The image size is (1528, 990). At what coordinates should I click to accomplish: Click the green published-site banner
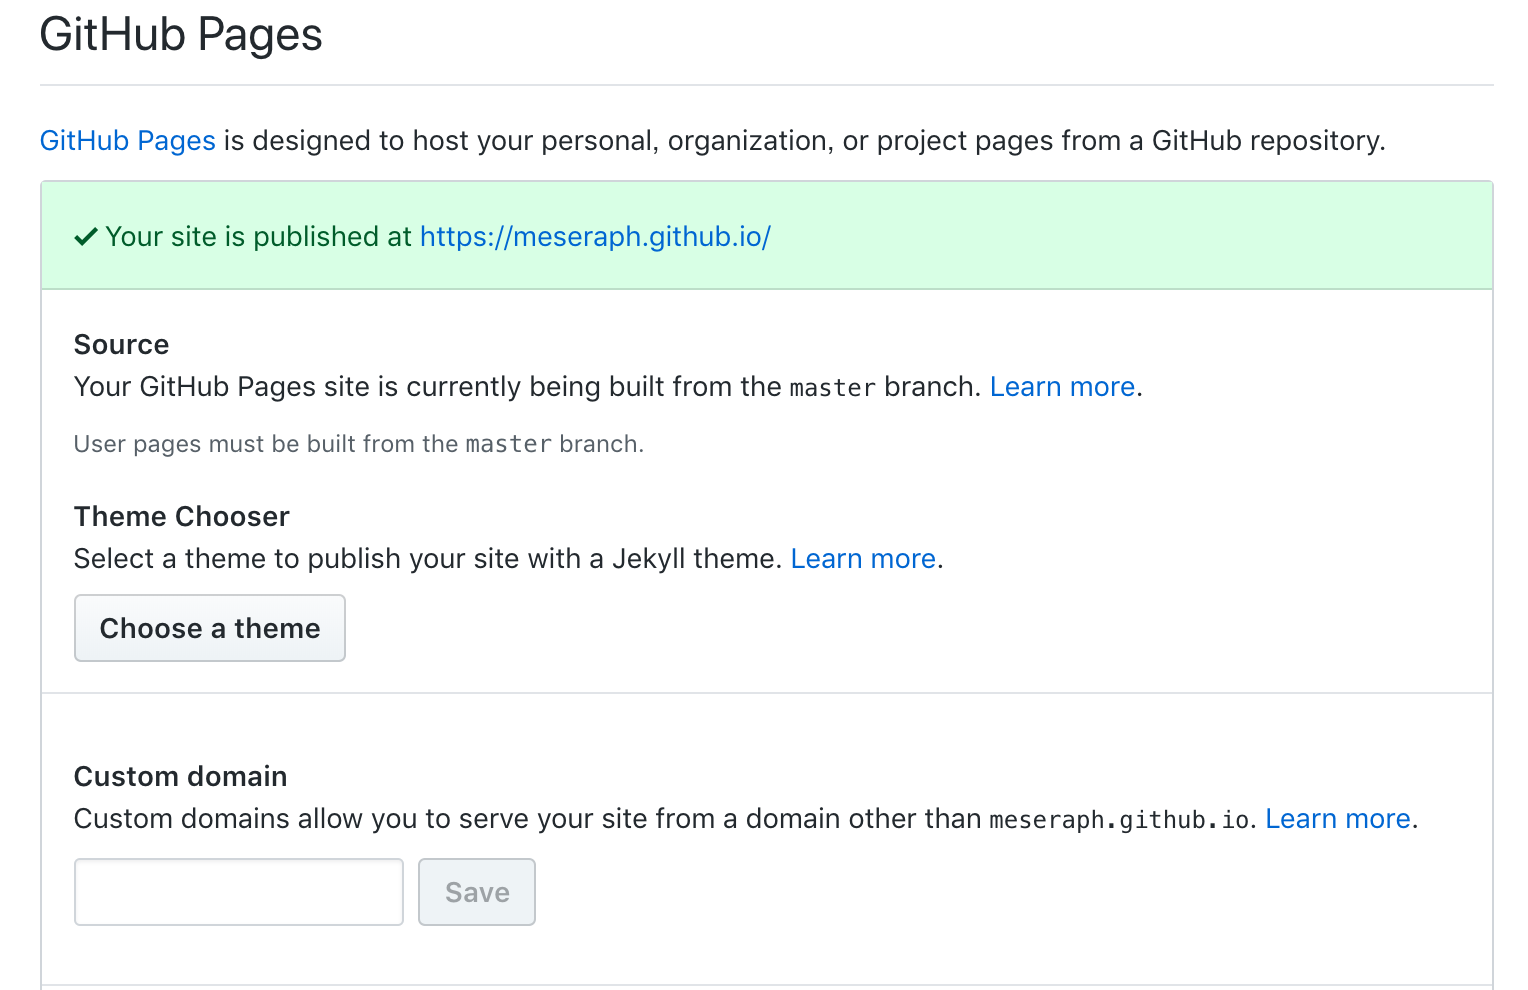point(764,236)
